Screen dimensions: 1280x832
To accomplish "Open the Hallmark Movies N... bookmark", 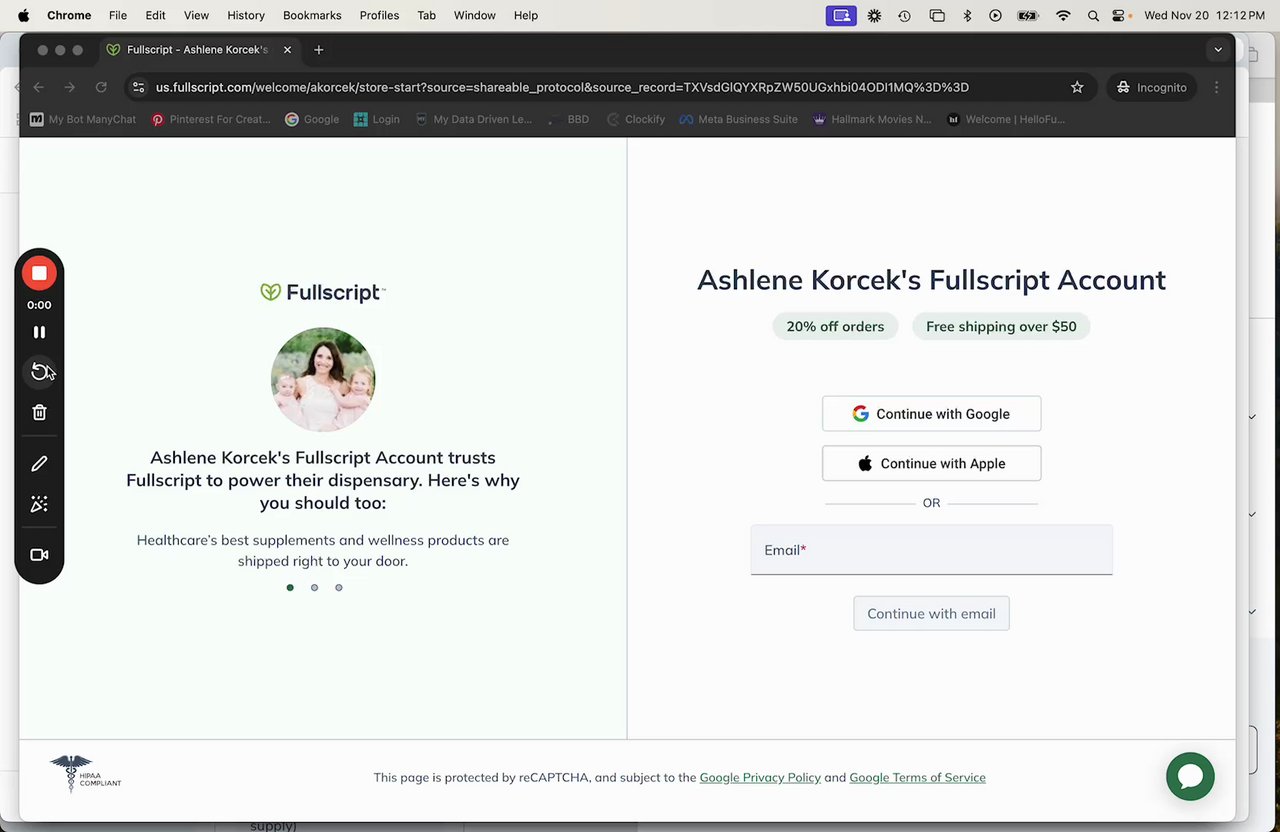I will 872,119.
